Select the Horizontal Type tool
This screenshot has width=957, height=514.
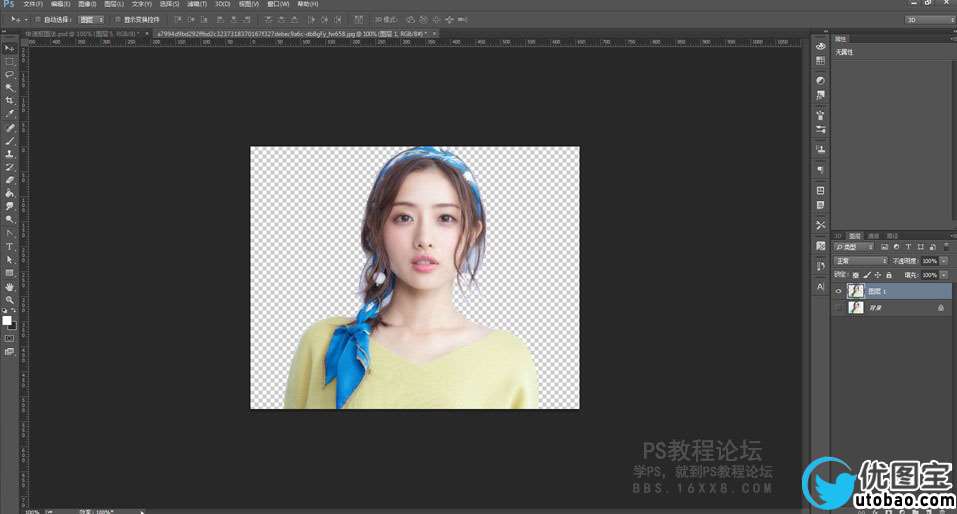click(9, 247)
